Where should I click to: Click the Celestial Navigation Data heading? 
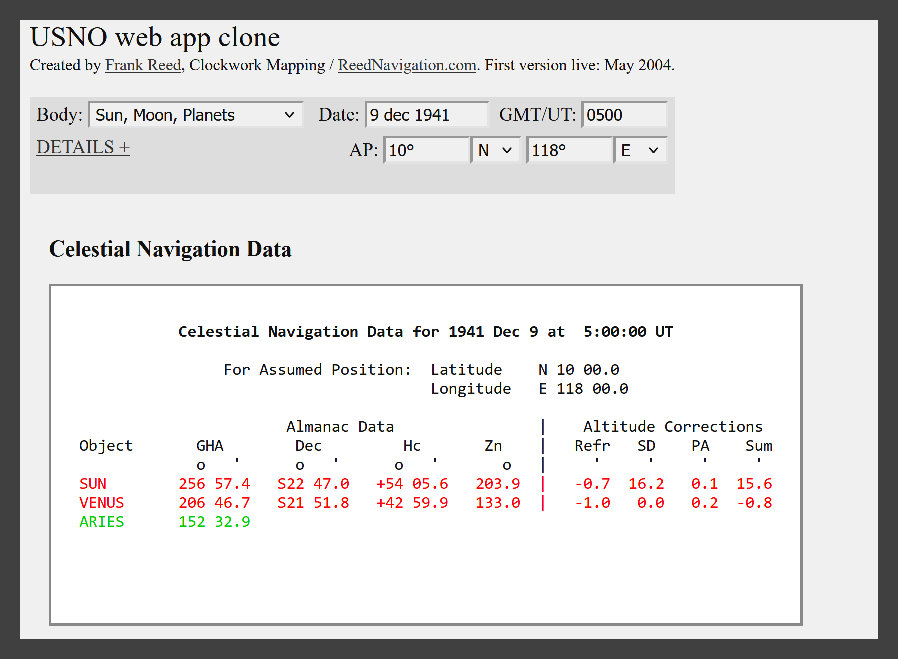170,249
